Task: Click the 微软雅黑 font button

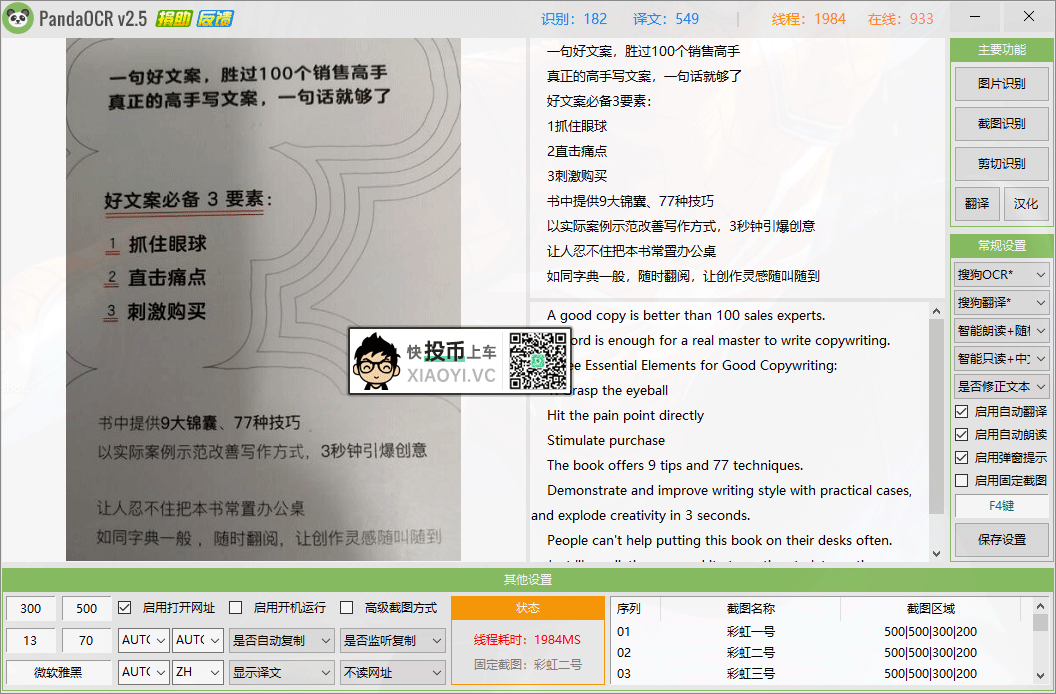Action: 59,672
